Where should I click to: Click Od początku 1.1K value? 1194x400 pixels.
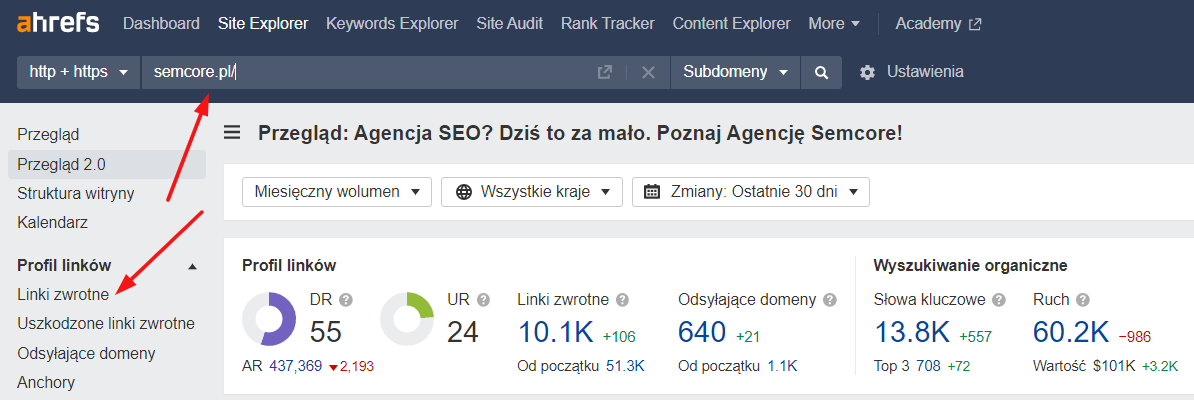[x=782, y=366]
